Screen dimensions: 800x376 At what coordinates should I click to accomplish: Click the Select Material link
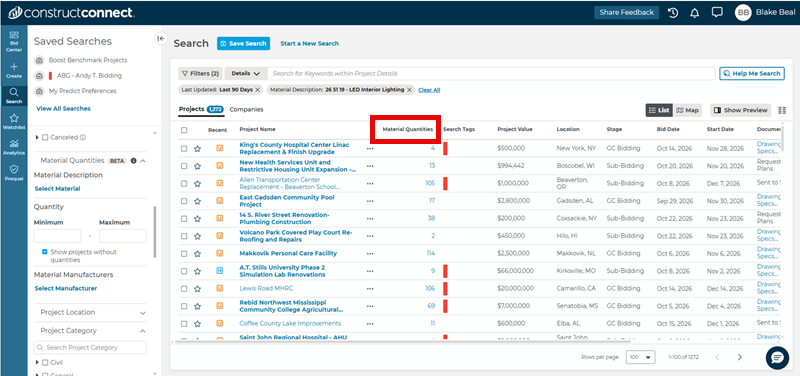click(57, 189)
